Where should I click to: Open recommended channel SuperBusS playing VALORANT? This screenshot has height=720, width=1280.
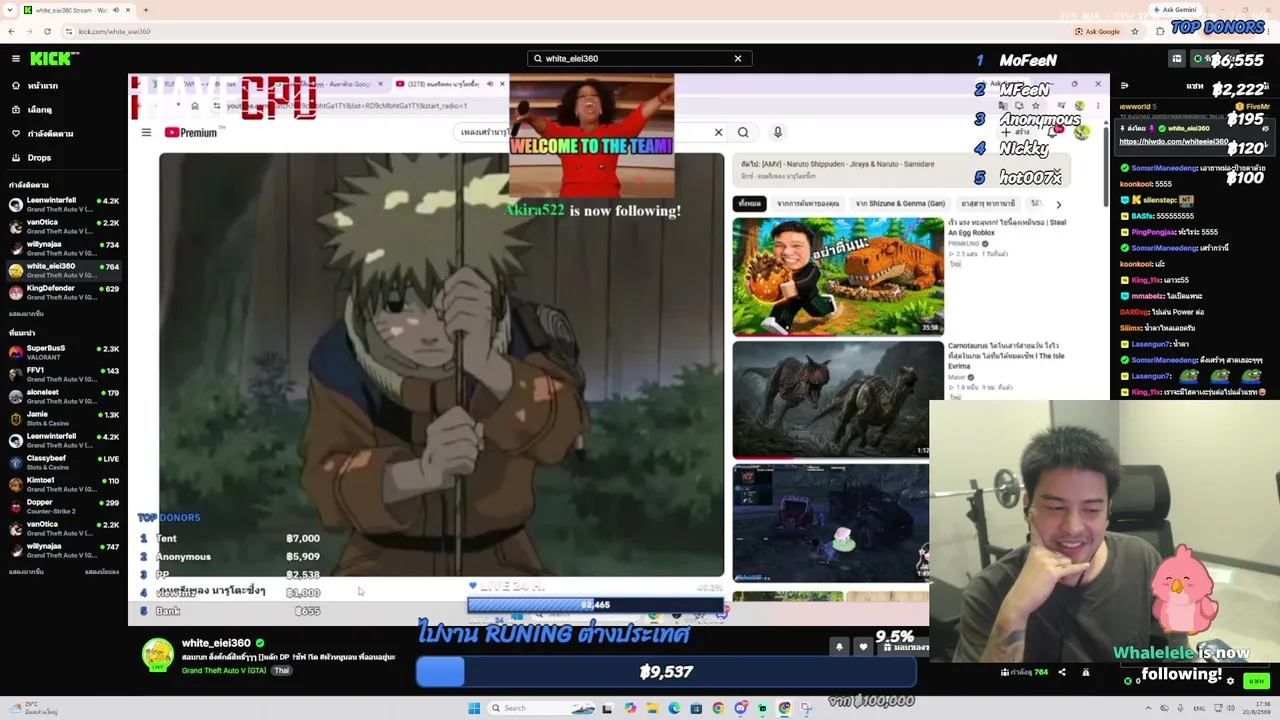click(64, 352)
